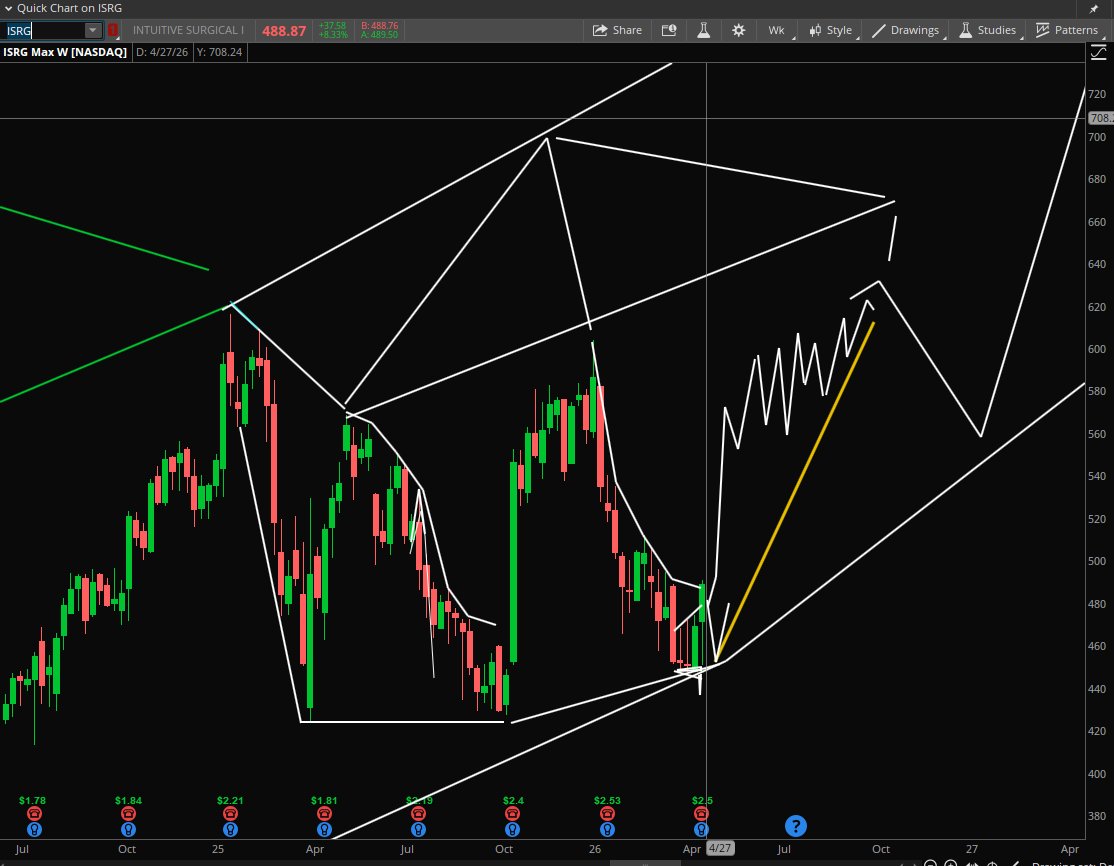Image resolution: width=1114 pixels, height=866 pixels.
Task: Click the $2.21 earnings value
Action: (230, 800)
